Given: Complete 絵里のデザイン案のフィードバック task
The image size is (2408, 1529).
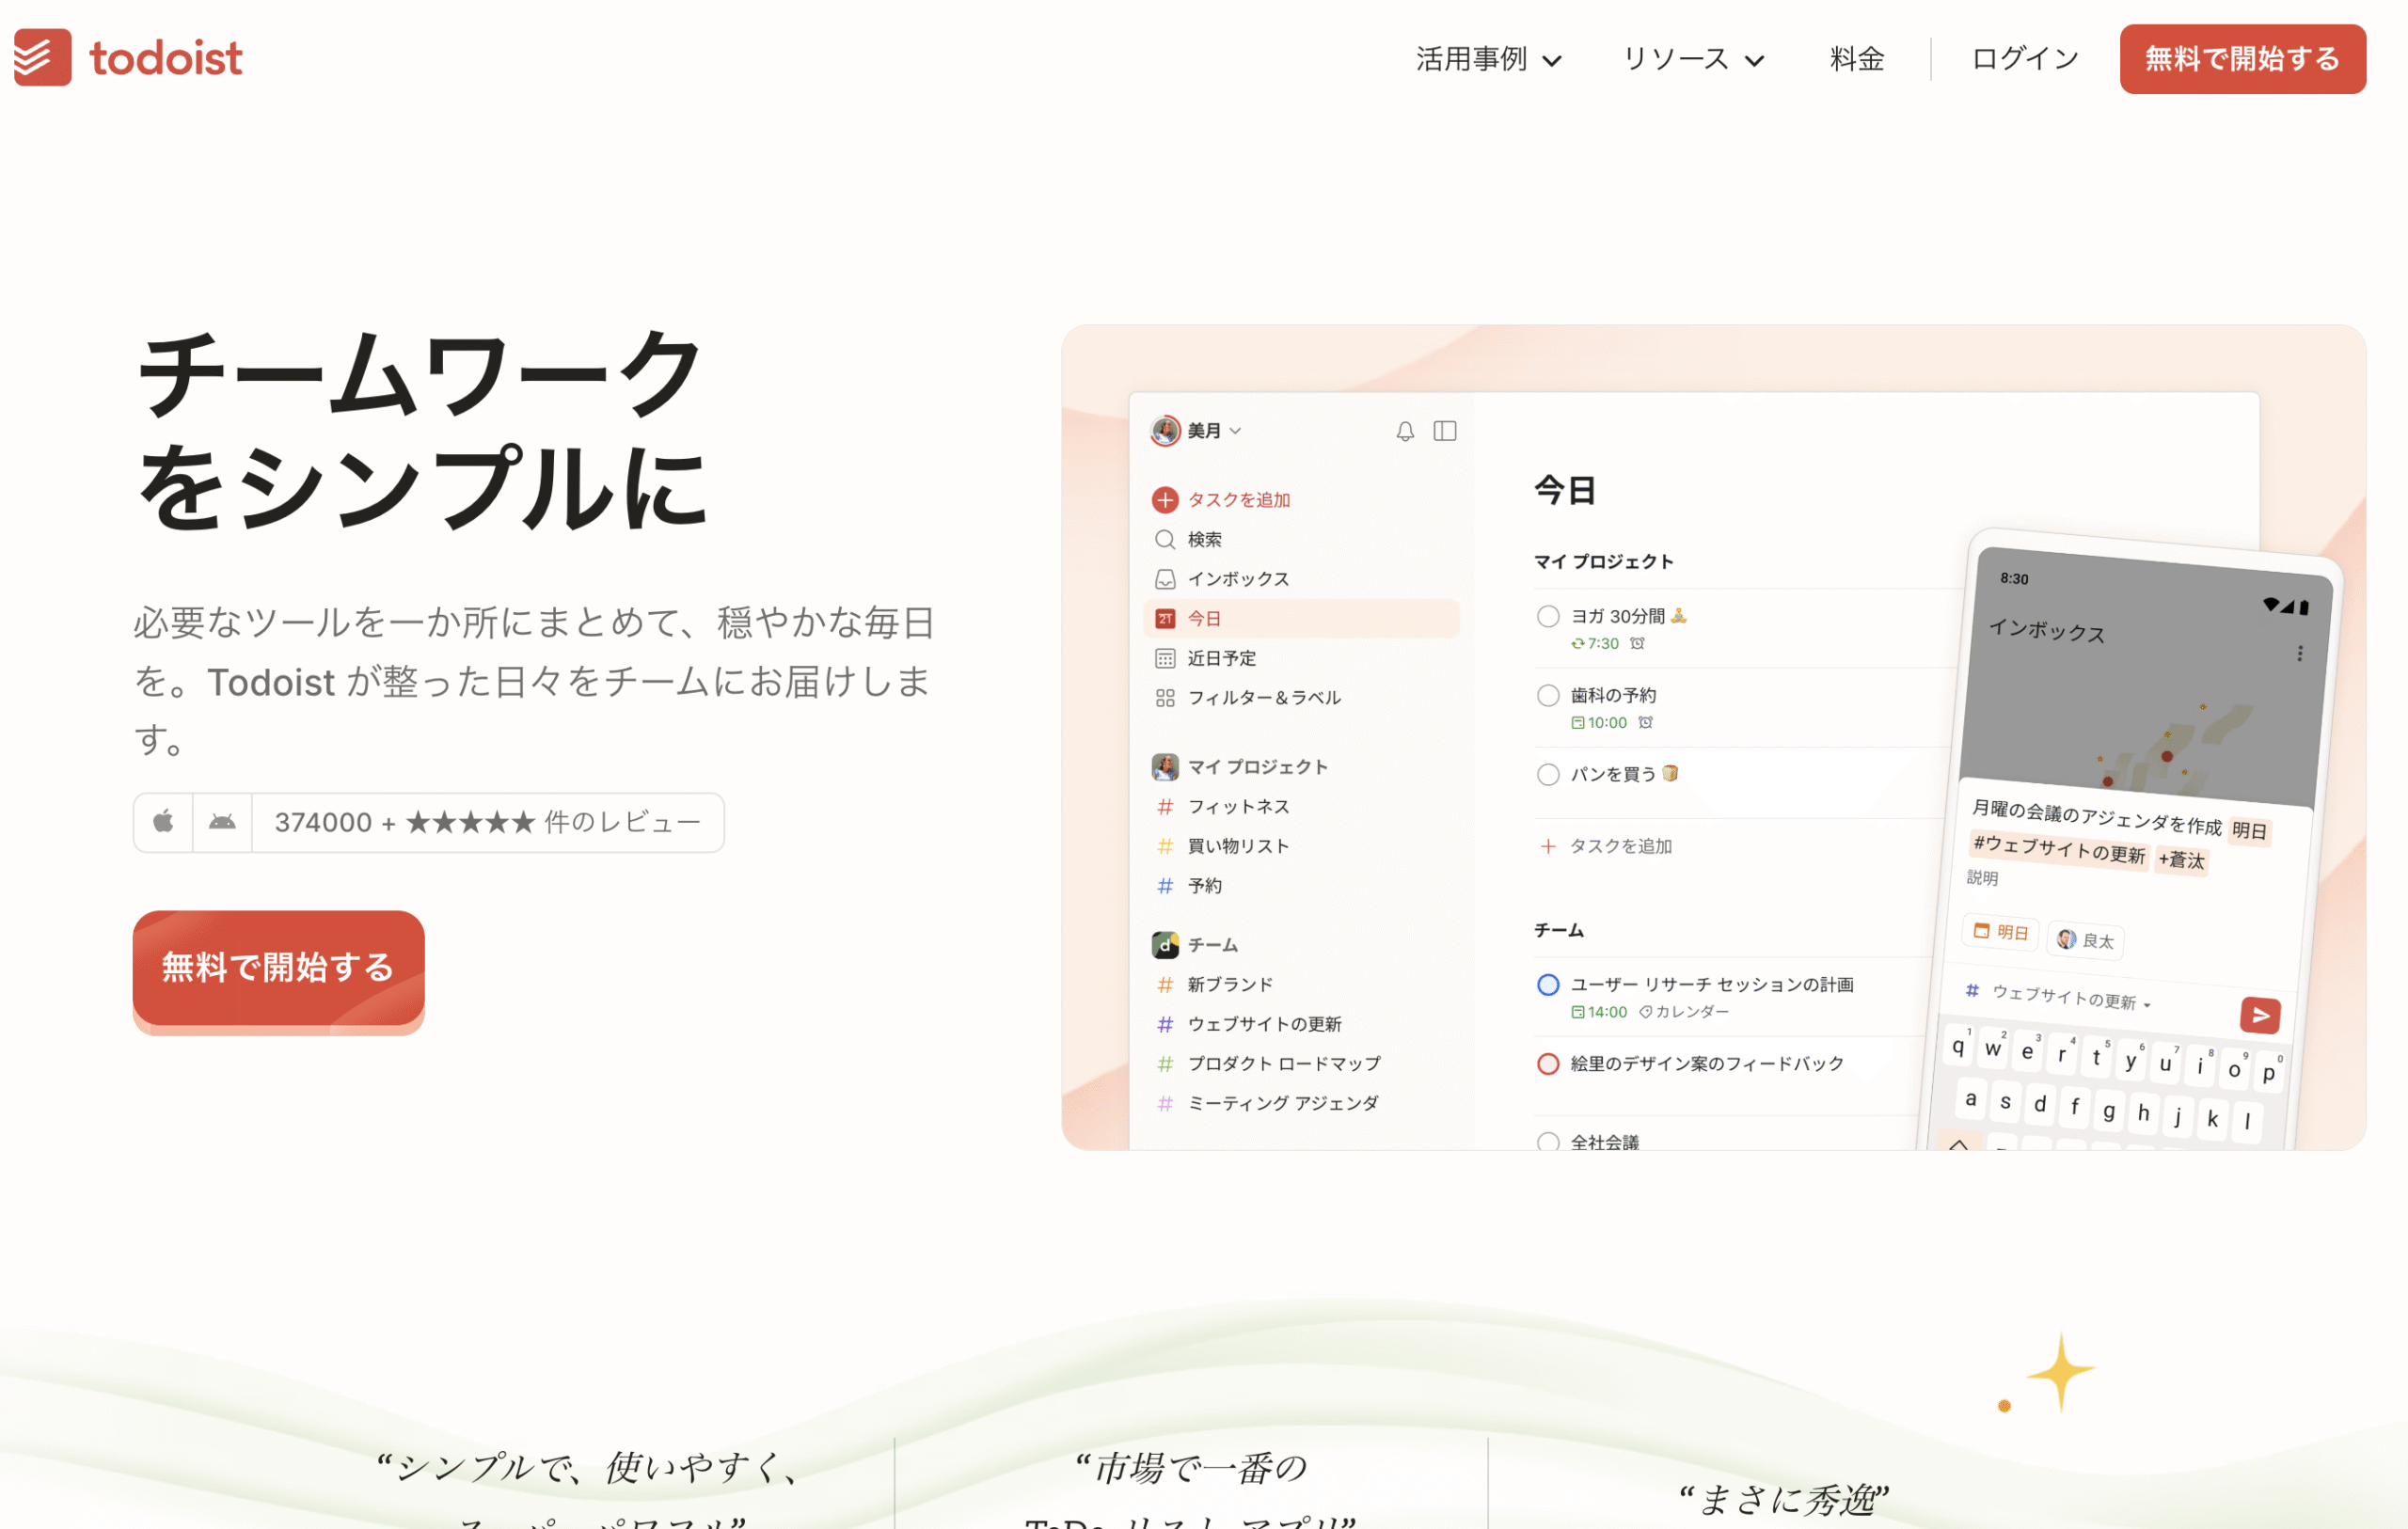Looking at the screenshot, I should pos(1548,1063).
